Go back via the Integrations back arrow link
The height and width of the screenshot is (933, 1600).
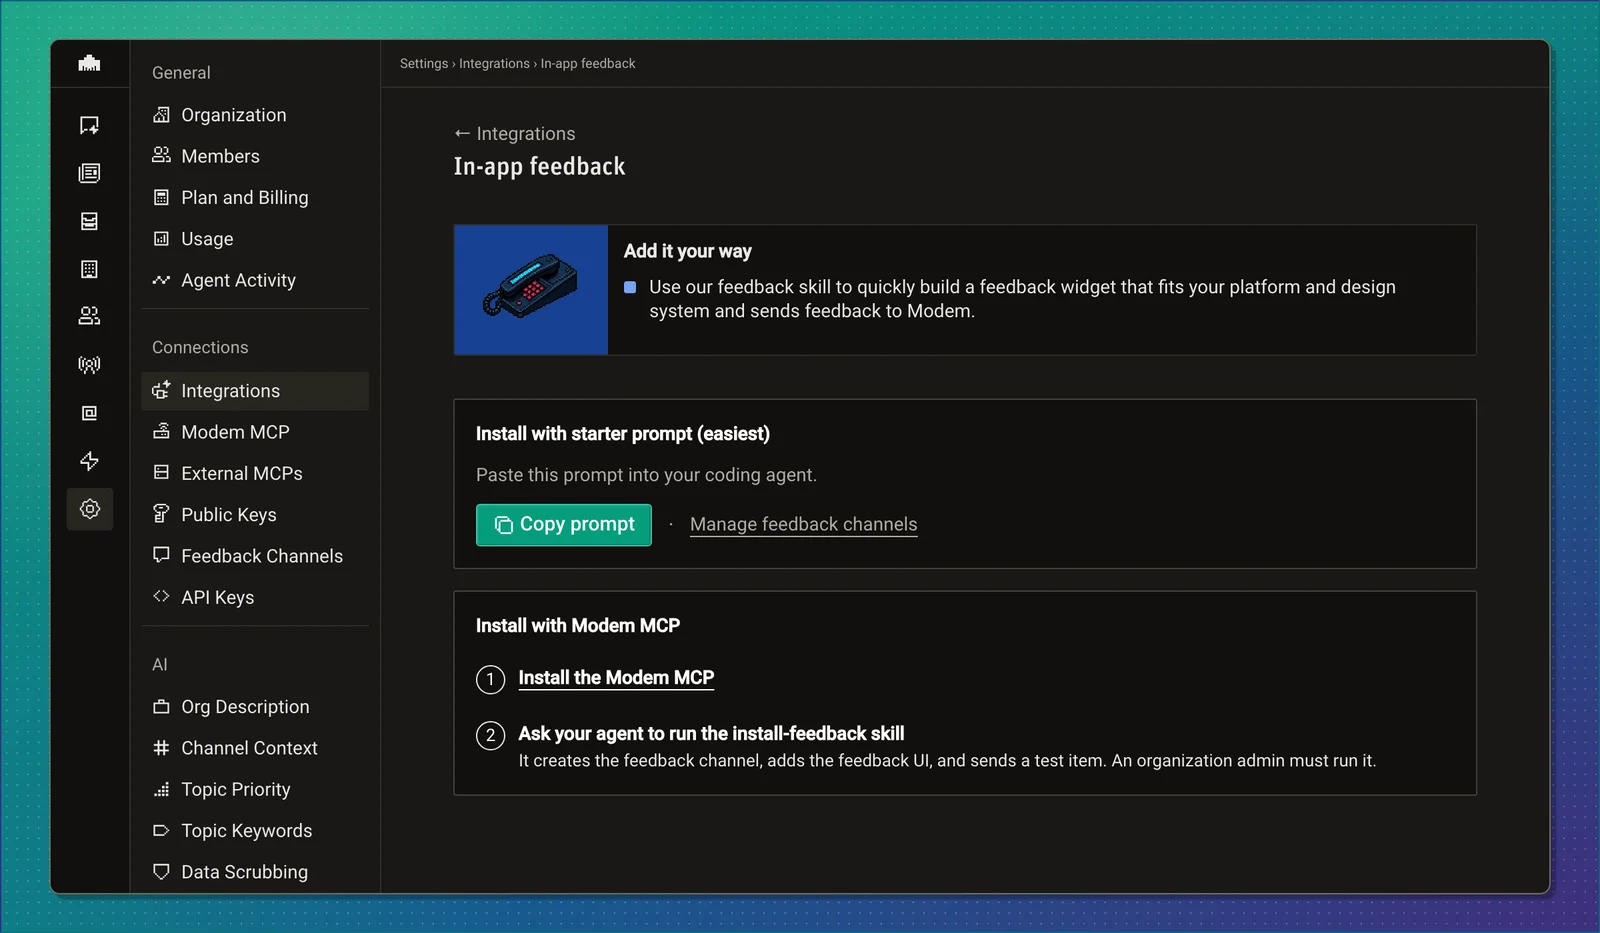(515, 134)
